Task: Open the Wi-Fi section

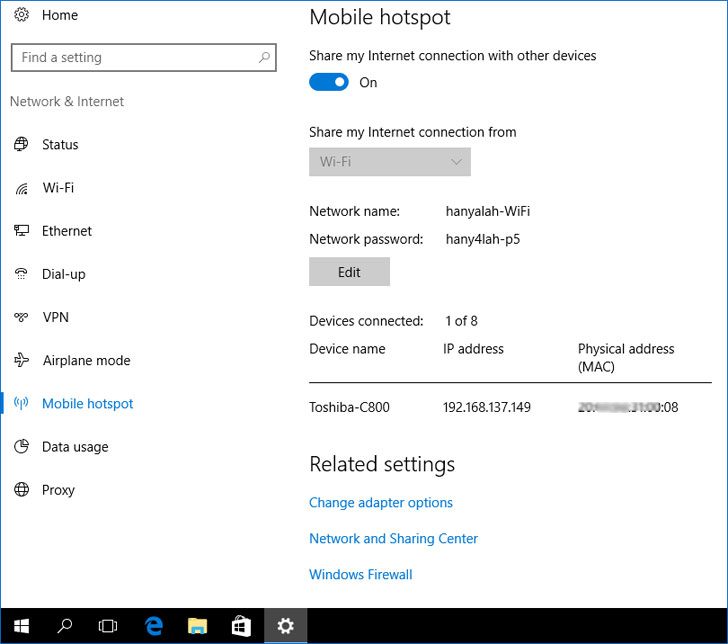Action: (58, 188)
